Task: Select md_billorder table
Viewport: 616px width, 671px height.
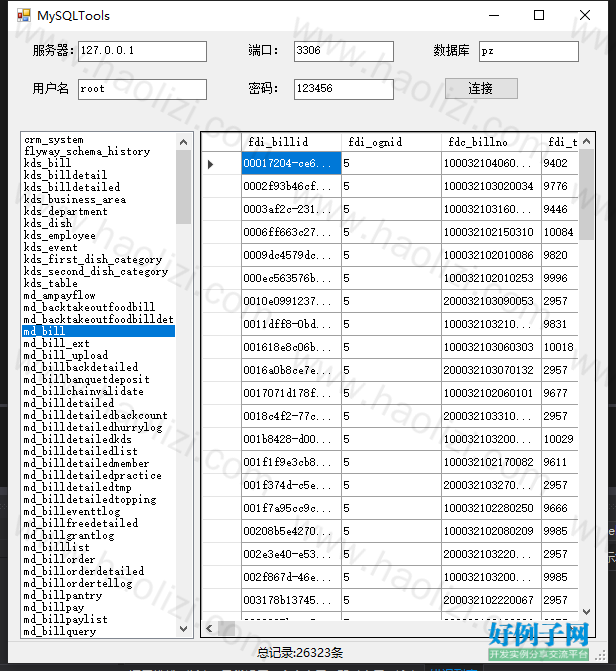Action: click(x=98, y=559)
